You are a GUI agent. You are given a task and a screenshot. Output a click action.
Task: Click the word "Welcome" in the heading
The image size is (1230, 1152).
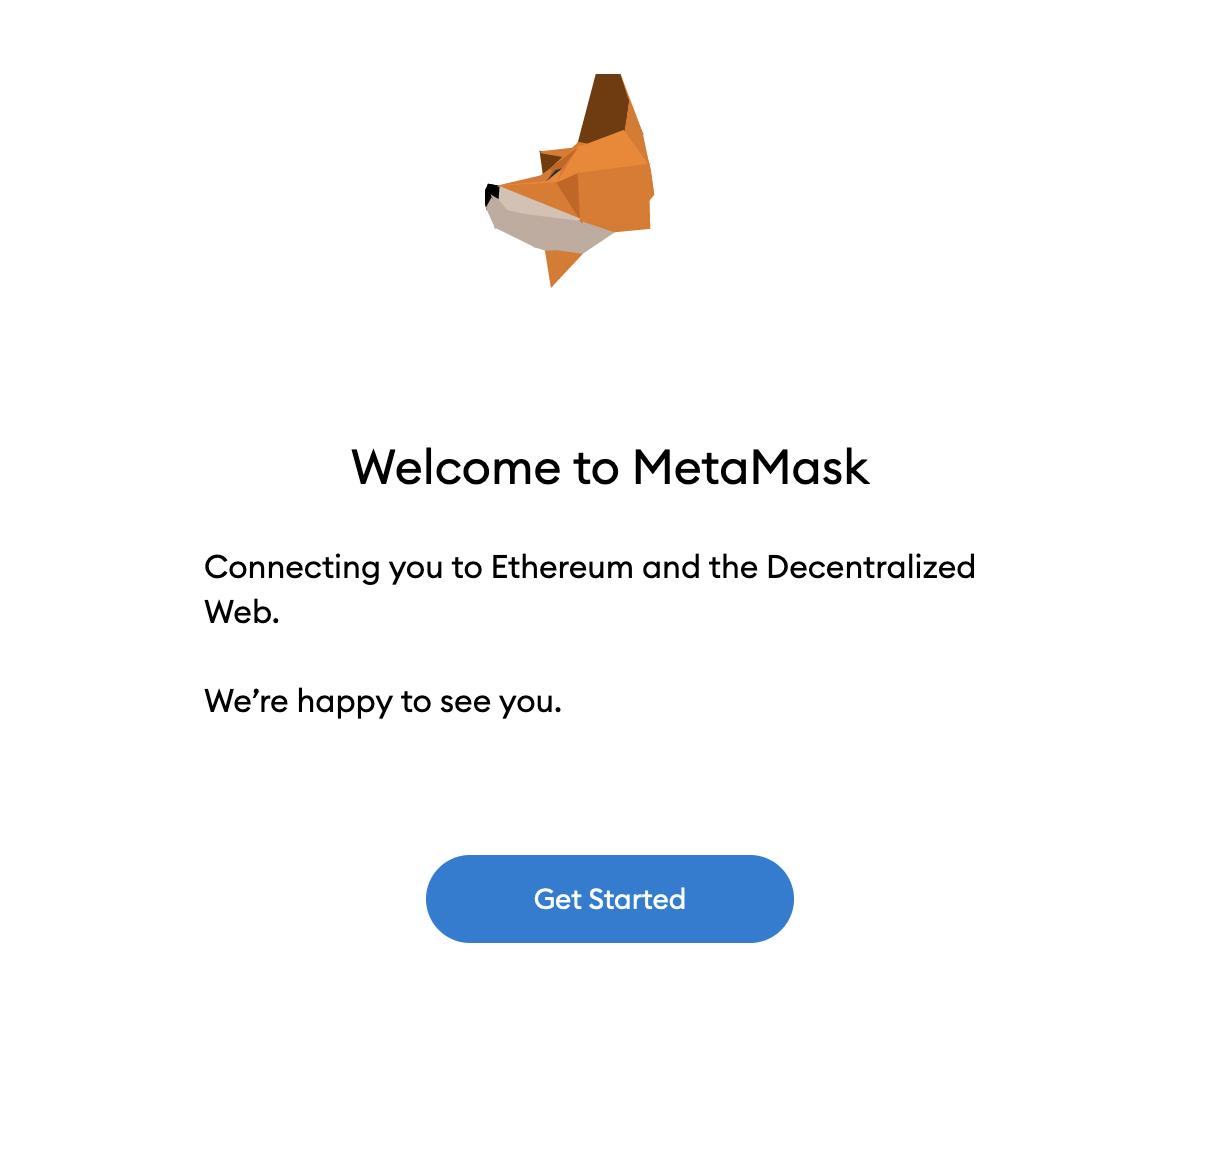[456, 467]
